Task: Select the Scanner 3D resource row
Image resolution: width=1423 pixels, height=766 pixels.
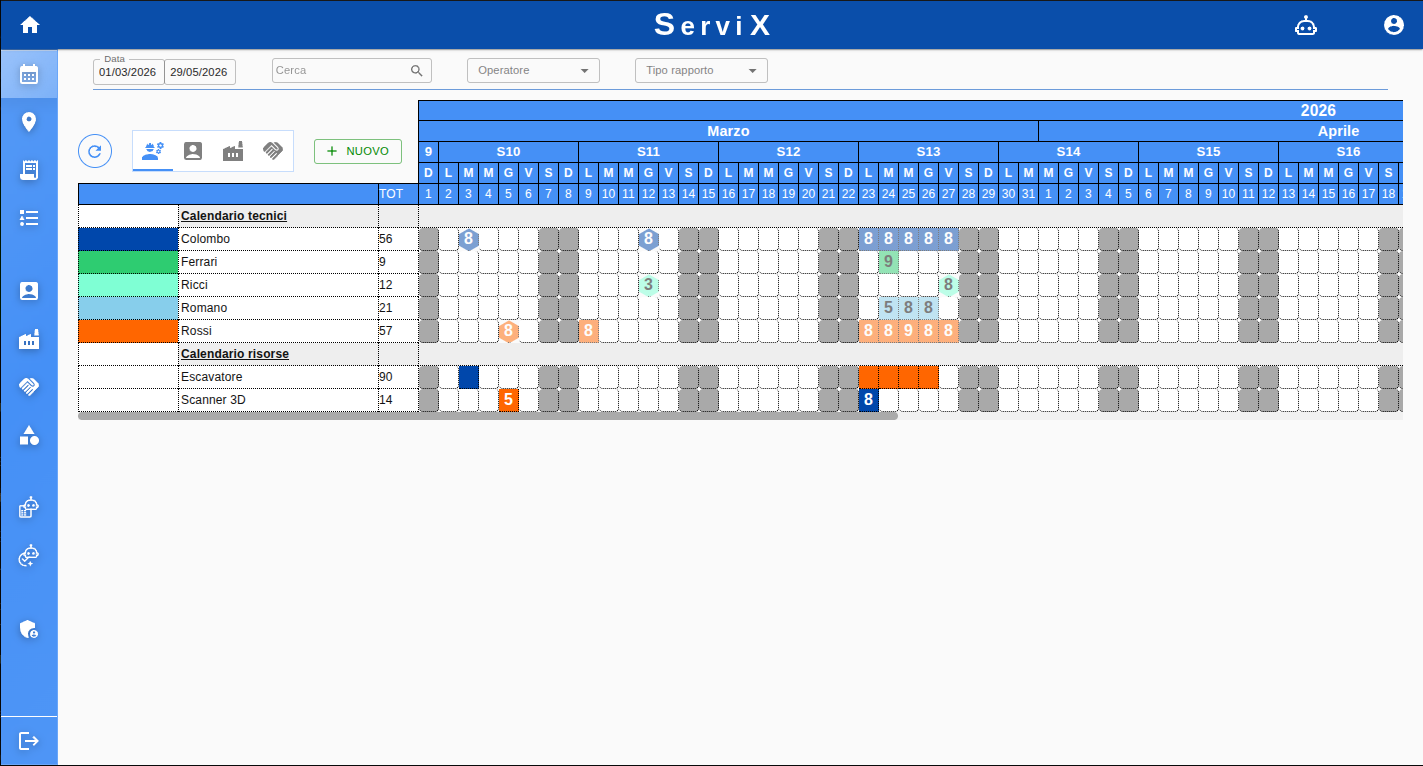Action: (x=213, y=400)
